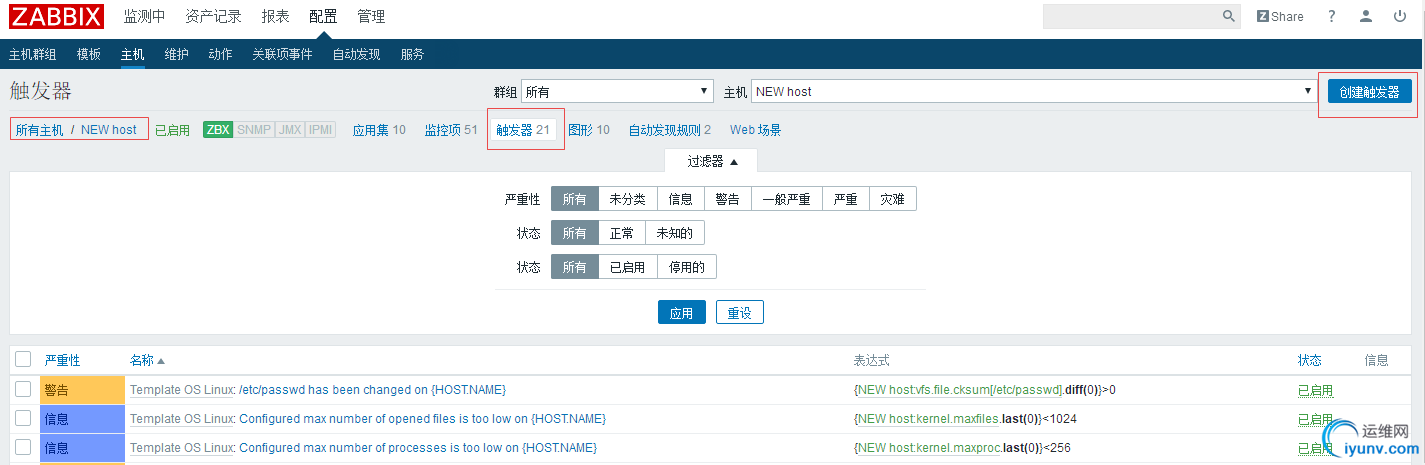Click the IPMI availability badge
This screenshot has height=465, width=1425.
pos(321,130)
